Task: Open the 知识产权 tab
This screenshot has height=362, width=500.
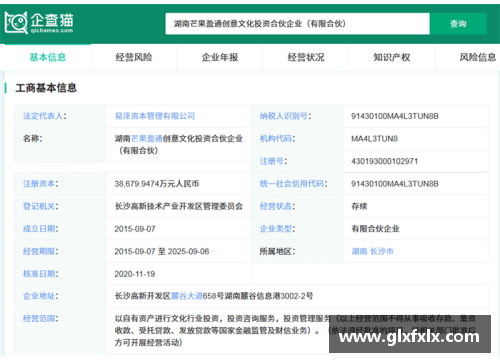Action: (392, 57)
